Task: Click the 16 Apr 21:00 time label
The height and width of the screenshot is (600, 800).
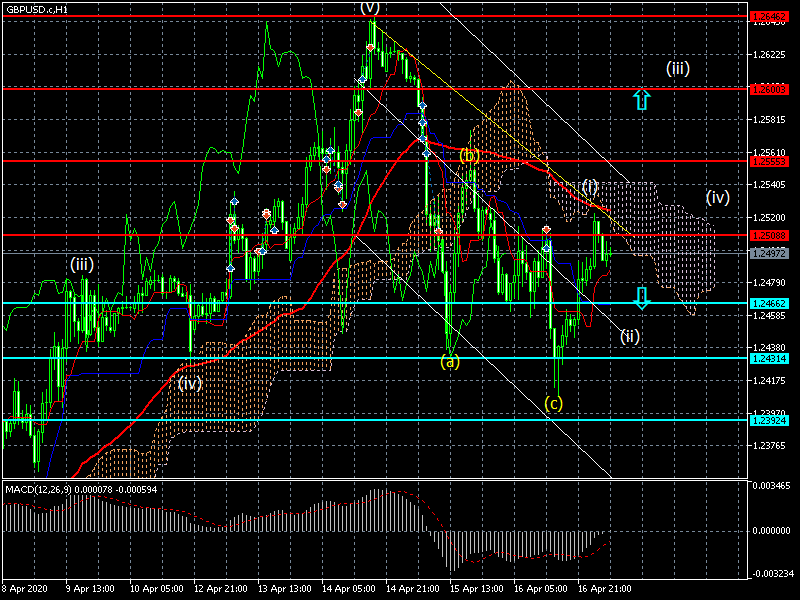Action: 605,588
